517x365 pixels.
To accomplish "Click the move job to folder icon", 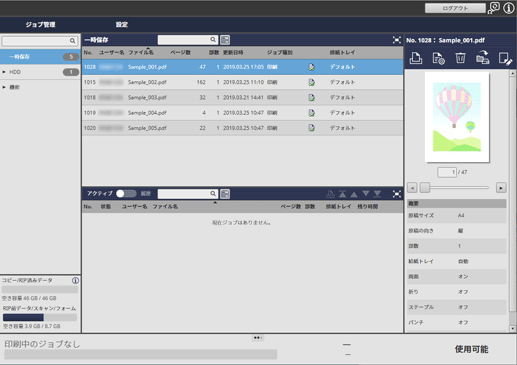I will point(482,57).
